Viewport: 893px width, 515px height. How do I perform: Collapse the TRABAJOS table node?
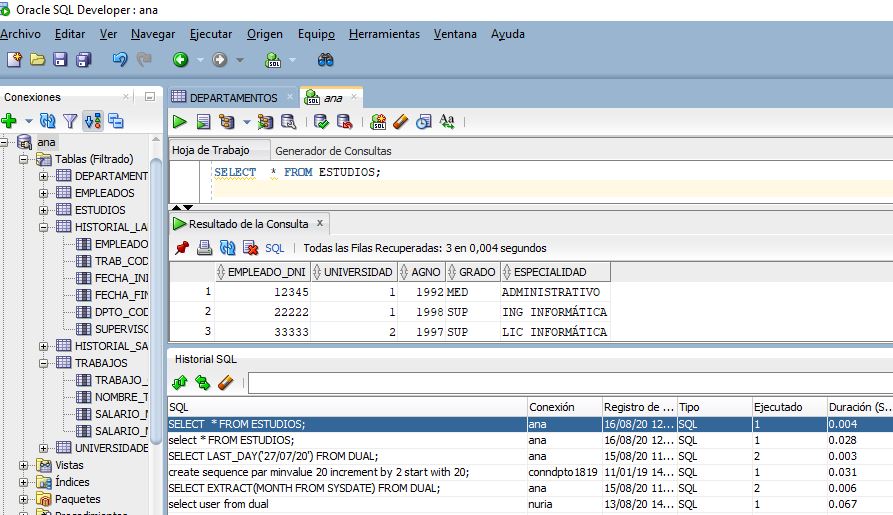click(x=43, y=363)
